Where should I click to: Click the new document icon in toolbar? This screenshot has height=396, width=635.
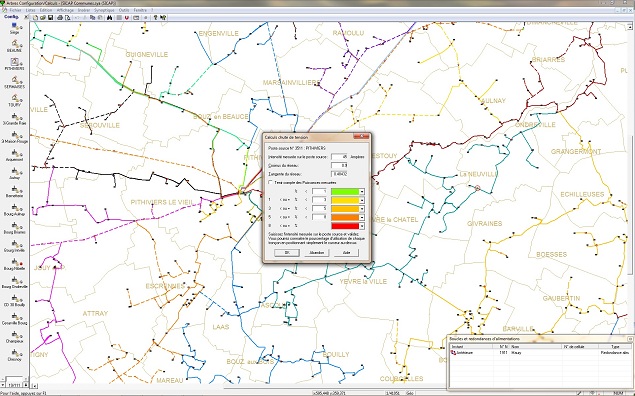click(x=36, y=17)
